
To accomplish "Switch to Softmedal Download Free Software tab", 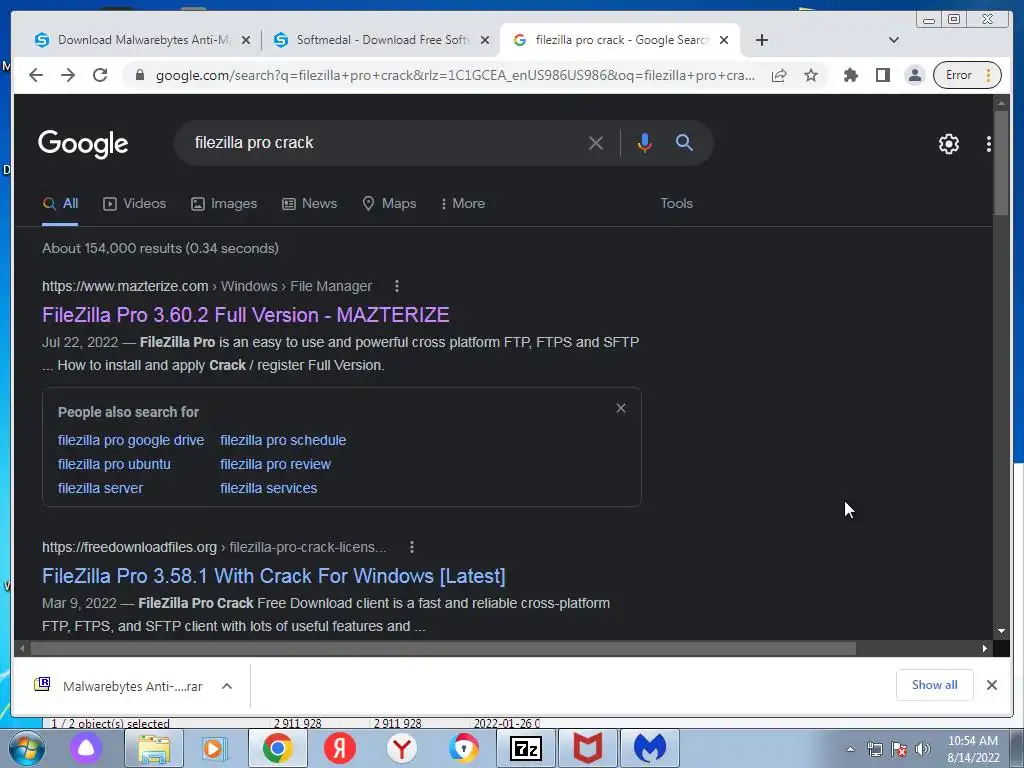I will pyautogui.click(x=382, y=40).
